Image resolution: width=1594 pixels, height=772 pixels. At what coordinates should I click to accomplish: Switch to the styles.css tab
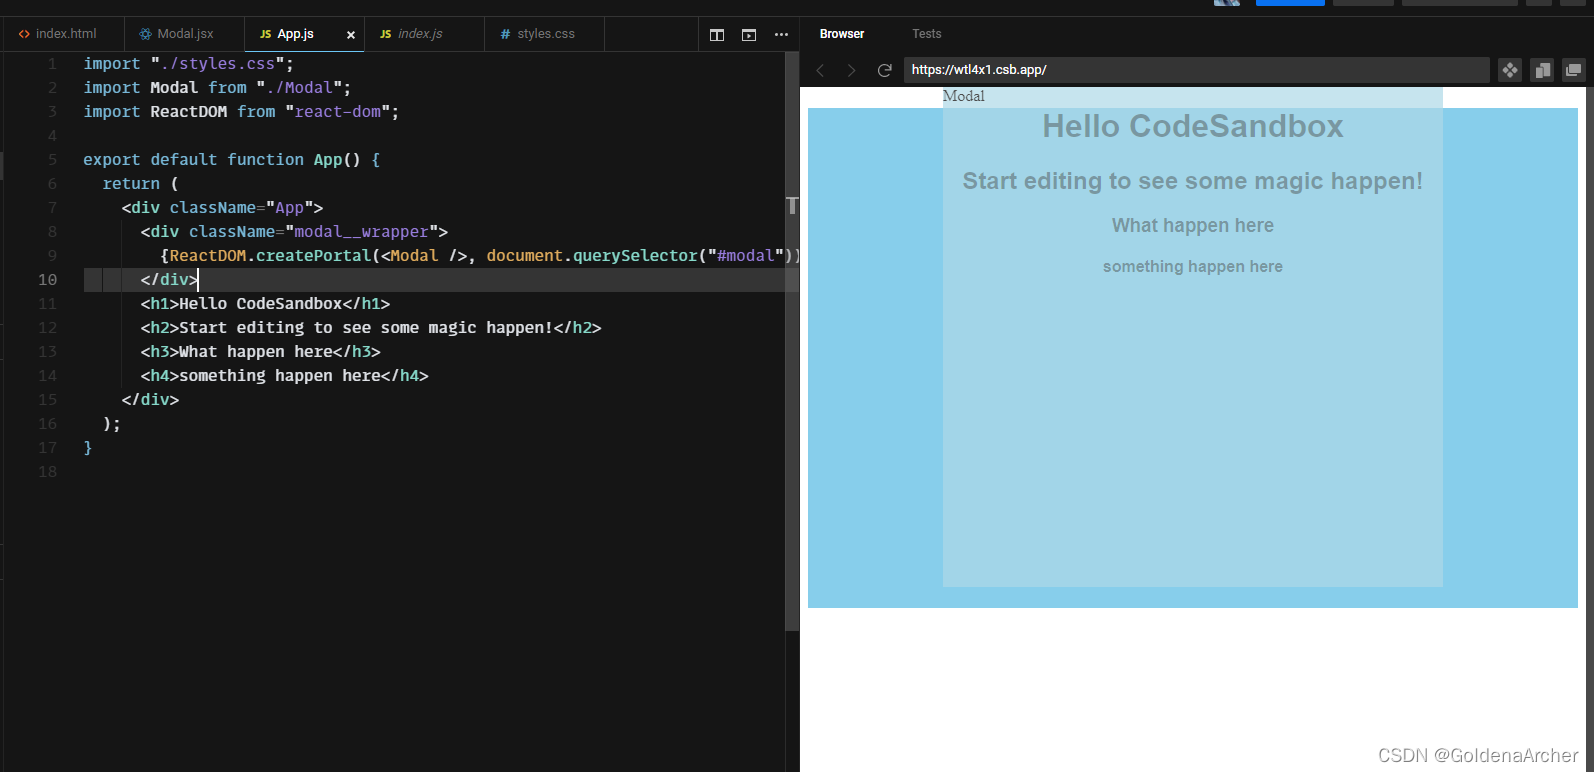[x=545, y=34]
